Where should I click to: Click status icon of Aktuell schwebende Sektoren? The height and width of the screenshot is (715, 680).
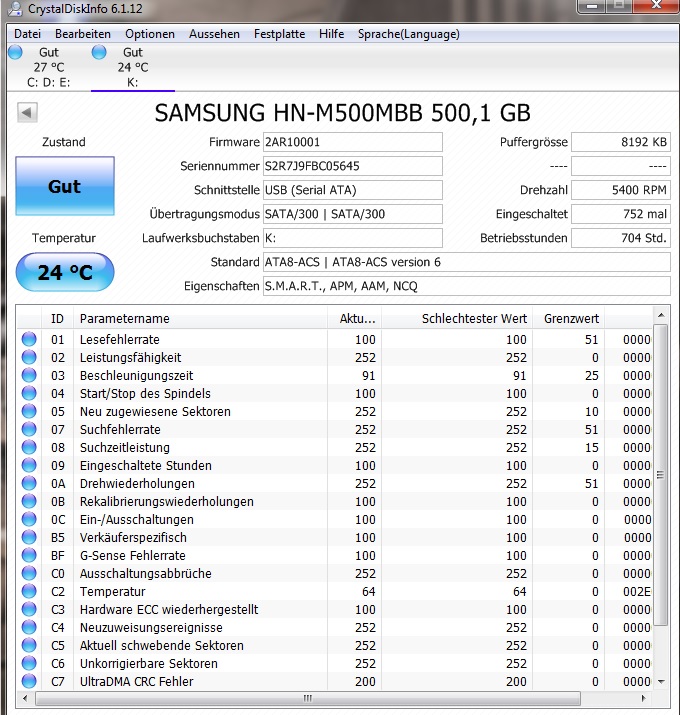[29, 645]
